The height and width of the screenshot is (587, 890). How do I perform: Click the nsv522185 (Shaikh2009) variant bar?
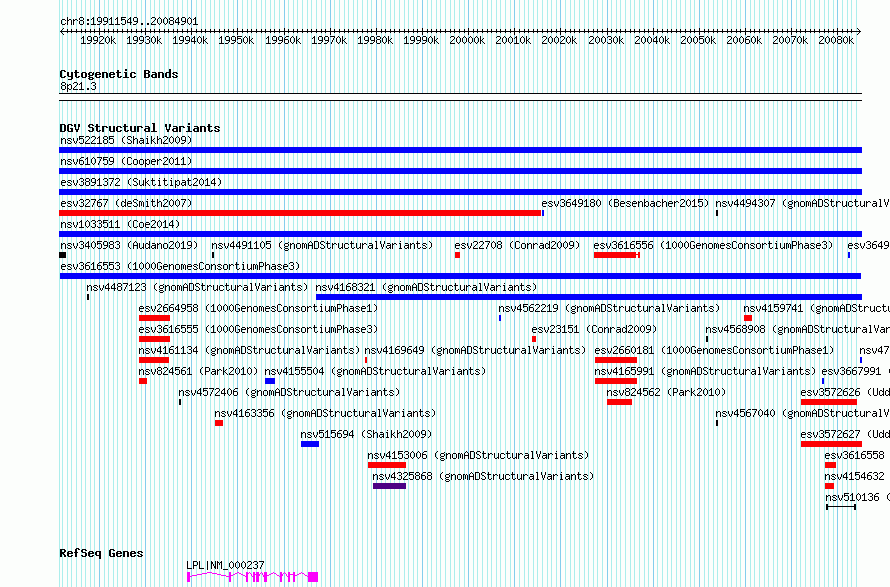(460, 150)
